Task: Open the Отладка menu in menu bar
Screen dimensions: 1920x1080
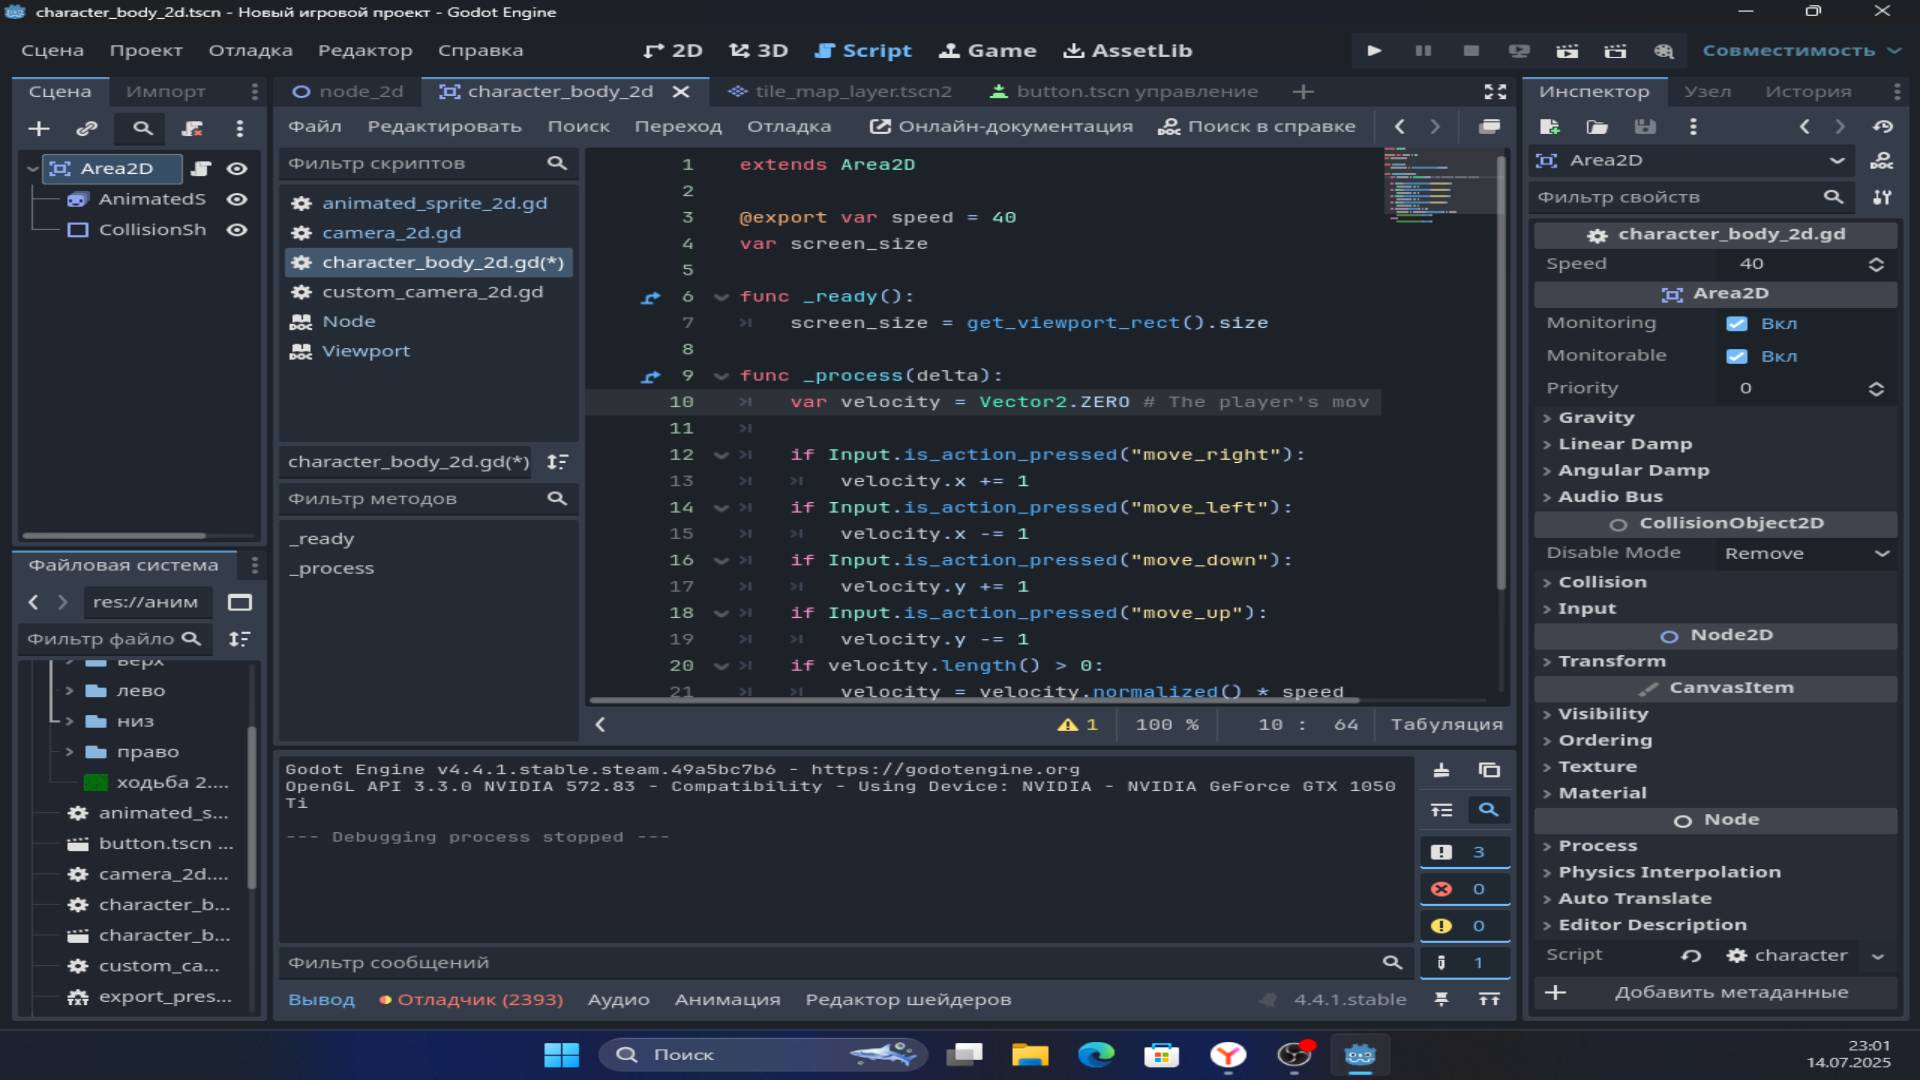Action: (250, 50)
